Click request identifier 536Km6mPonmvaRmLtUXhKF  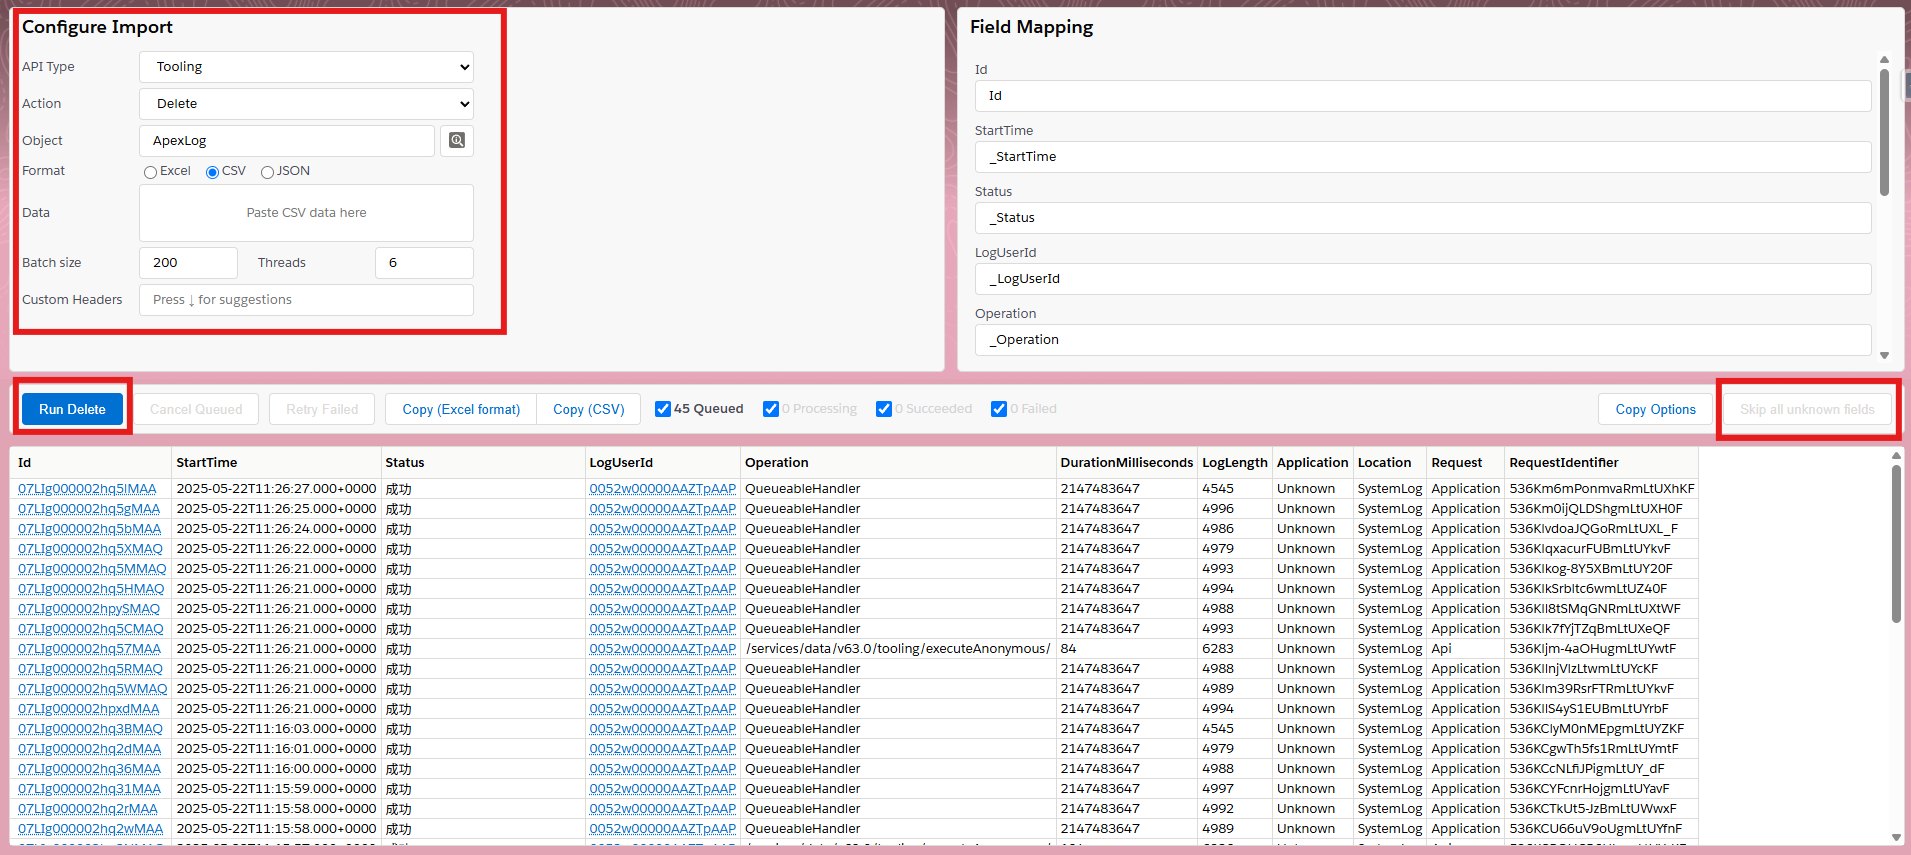1602,489
